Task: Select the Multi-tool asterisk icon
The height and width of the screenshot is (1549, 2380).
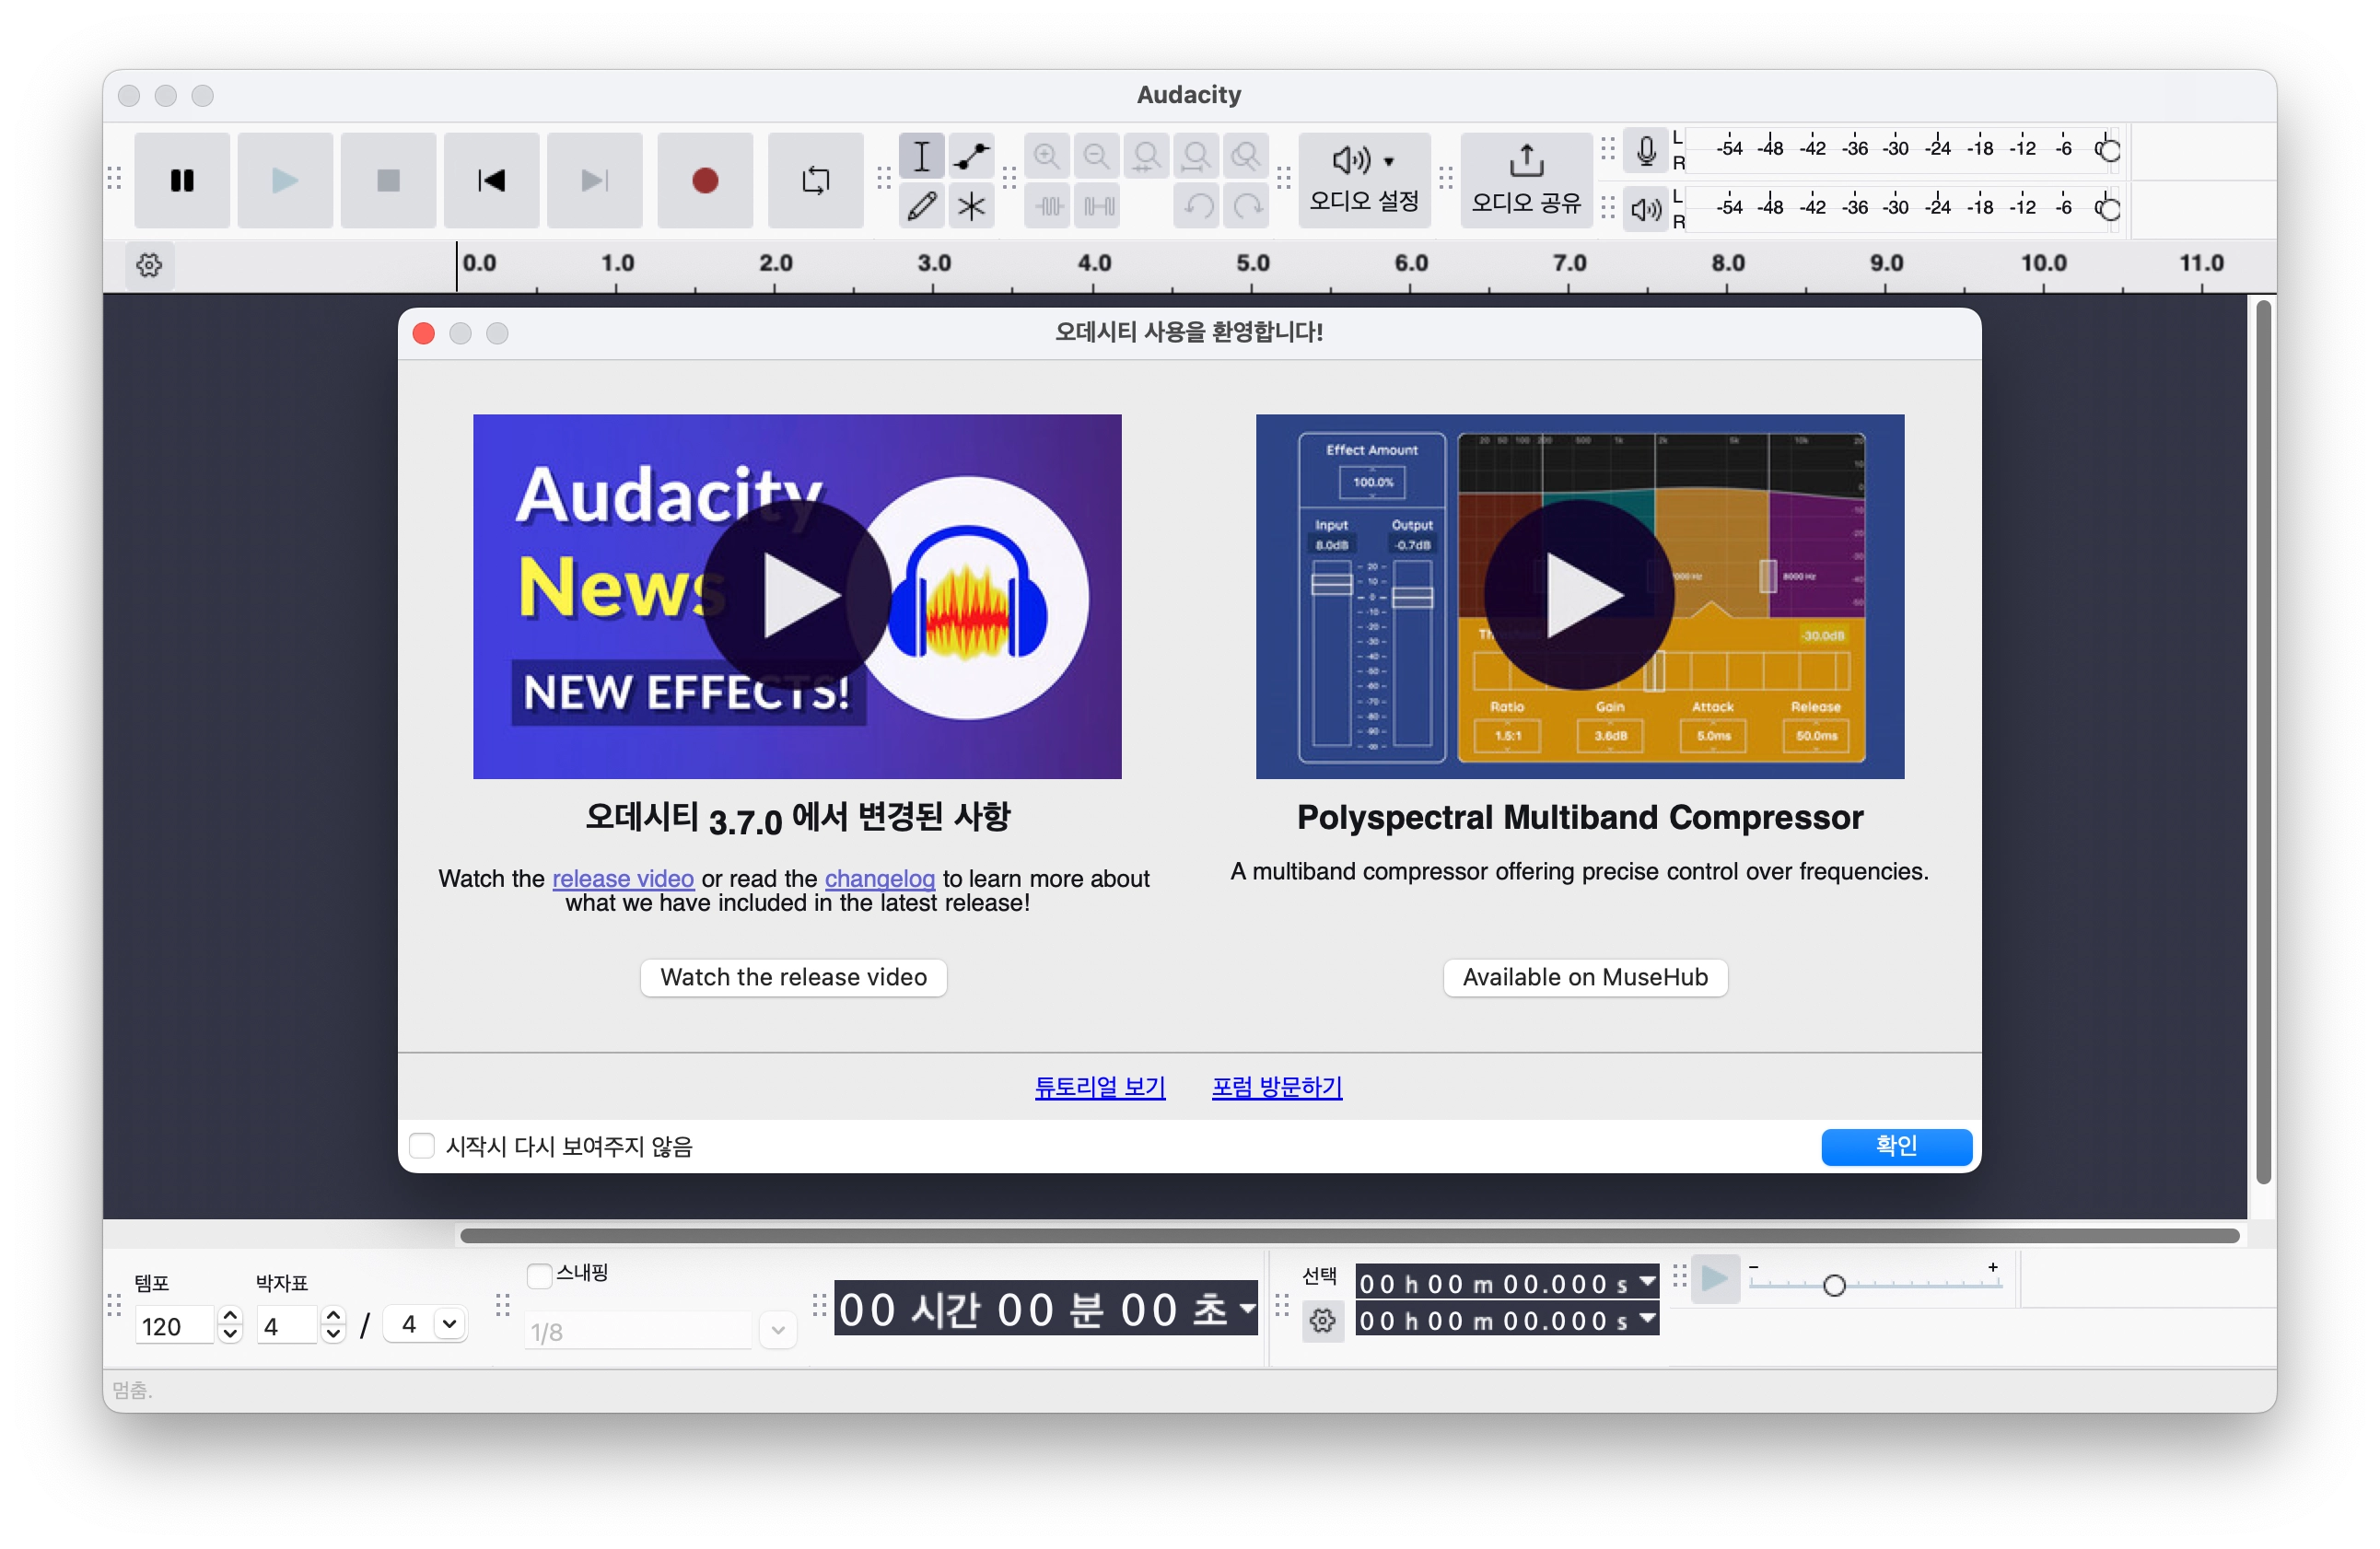Action: (x=971, y=206)
